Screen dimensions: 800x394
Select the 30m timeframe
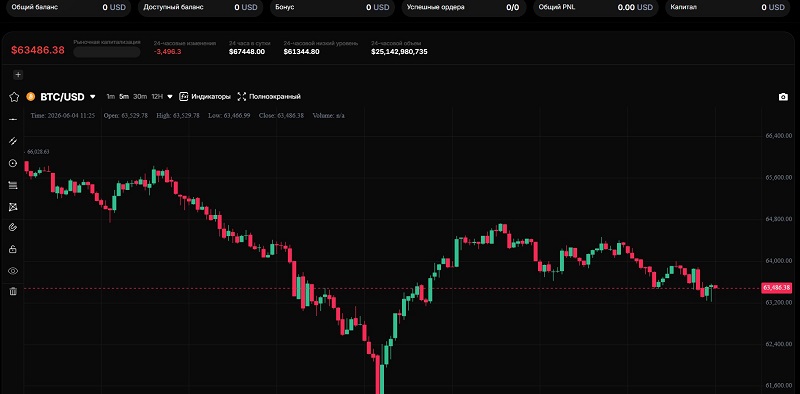point(140,96)
